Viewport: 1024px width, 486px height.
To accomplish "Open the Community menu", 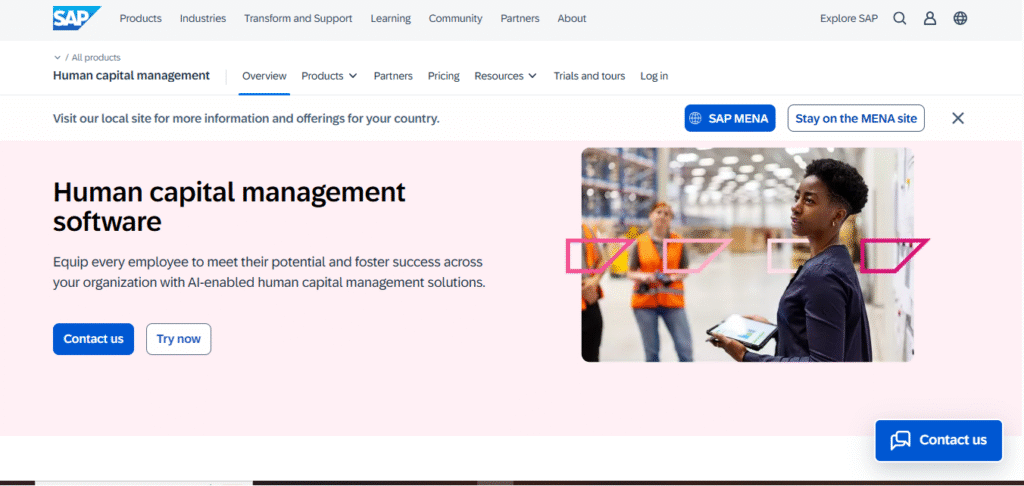I will click(x=455, y=18).
